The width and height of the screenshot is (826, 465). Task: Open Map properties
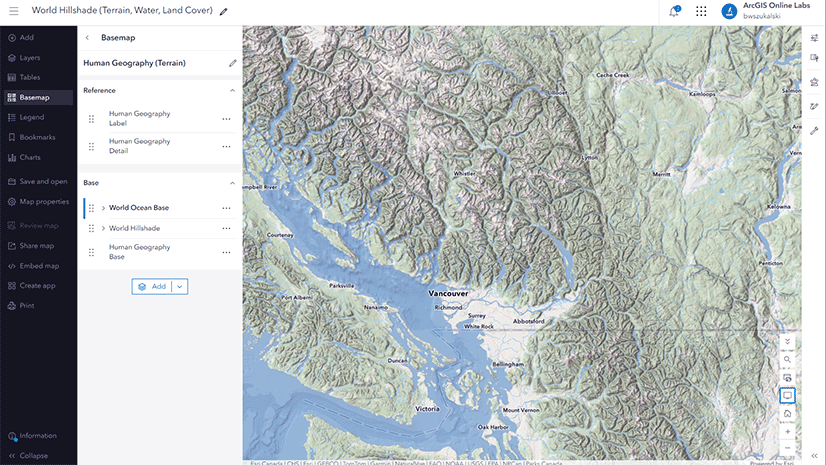click(x=38, y=202)
